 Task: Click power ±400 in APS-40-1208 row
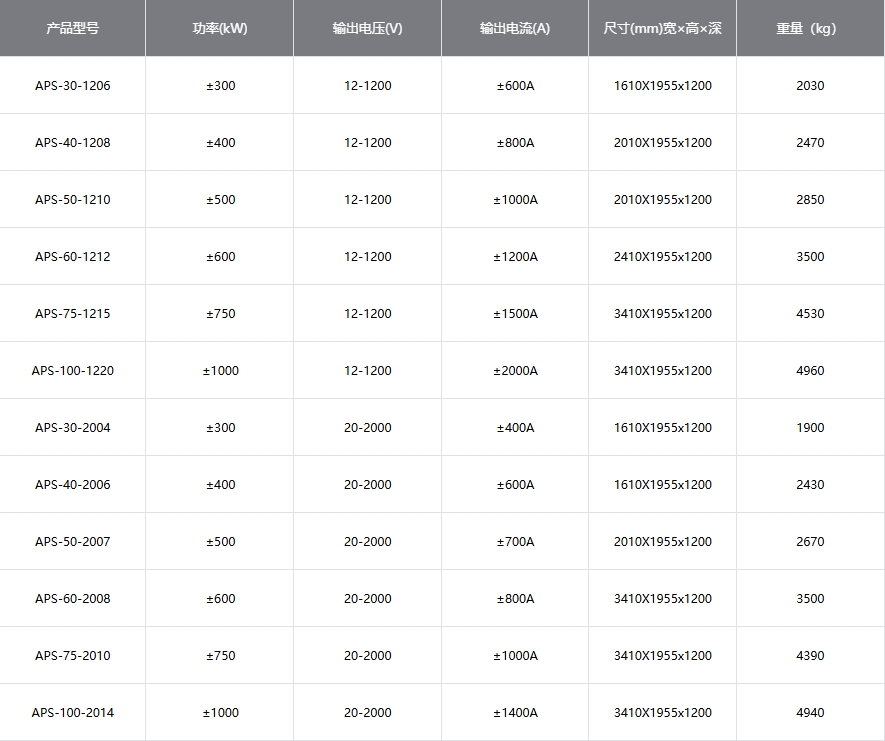coord(221,143)
